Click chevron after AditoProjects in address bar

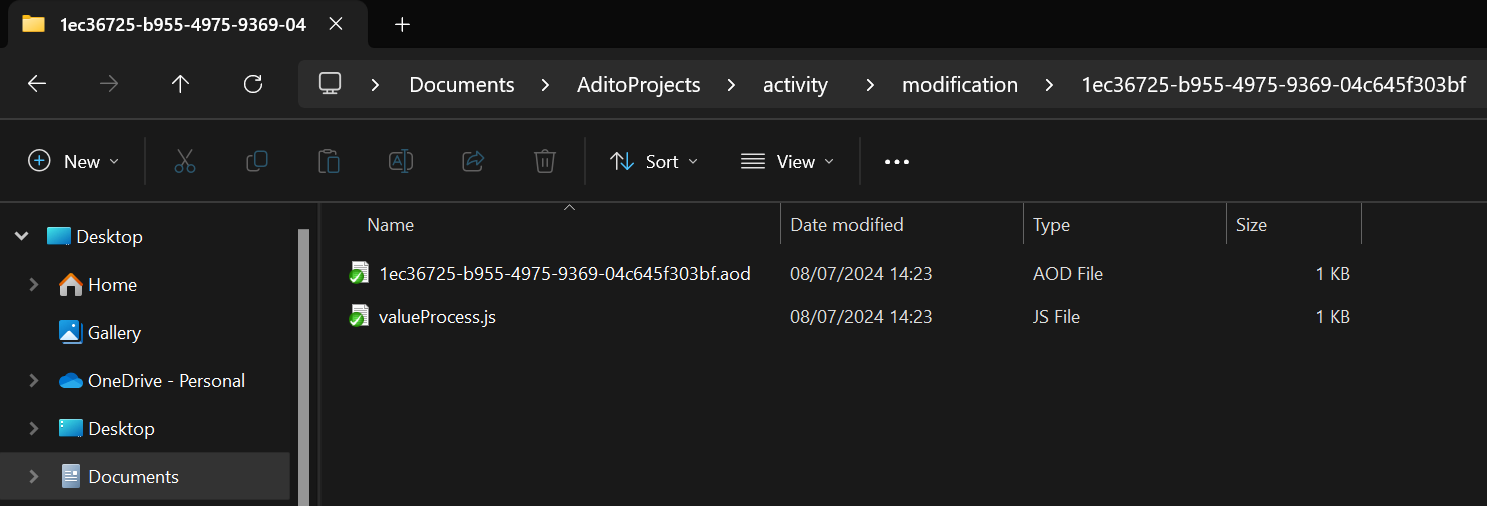click(732, 85)
